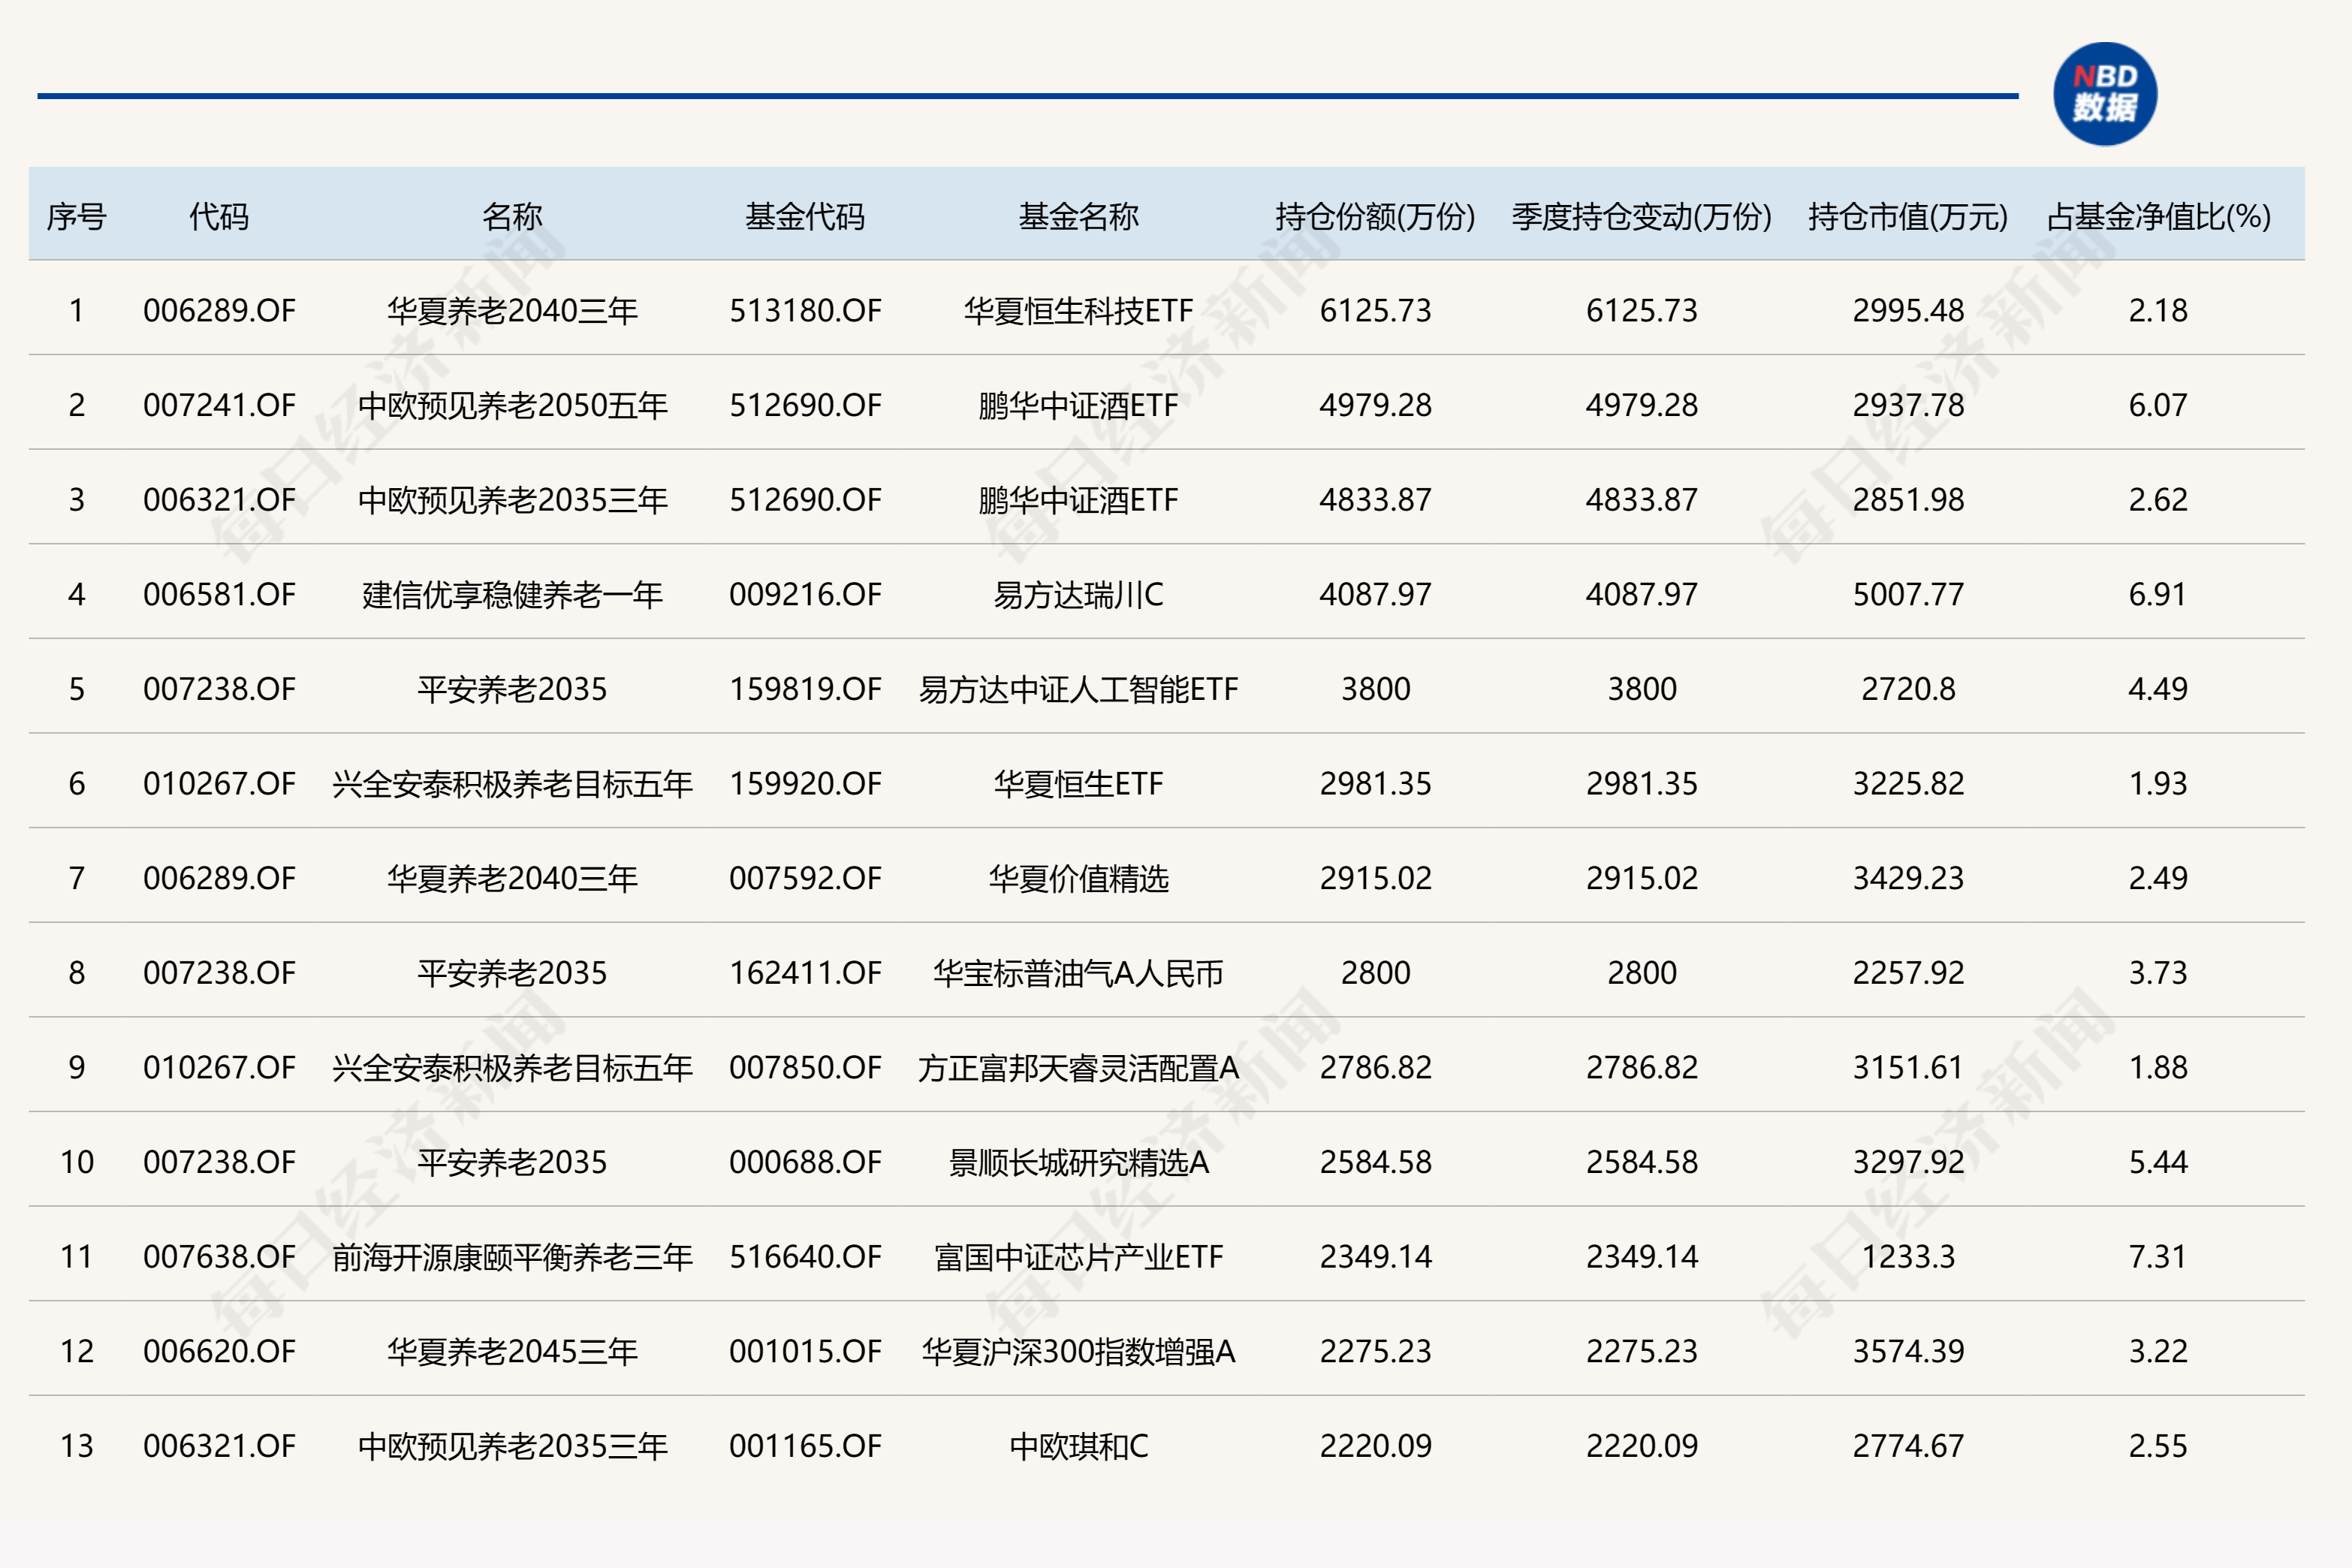Click fund code 162411.OF
The width and height of the screenshot is (2352, 1568).
pyautogui.click(x=805, y=973)
